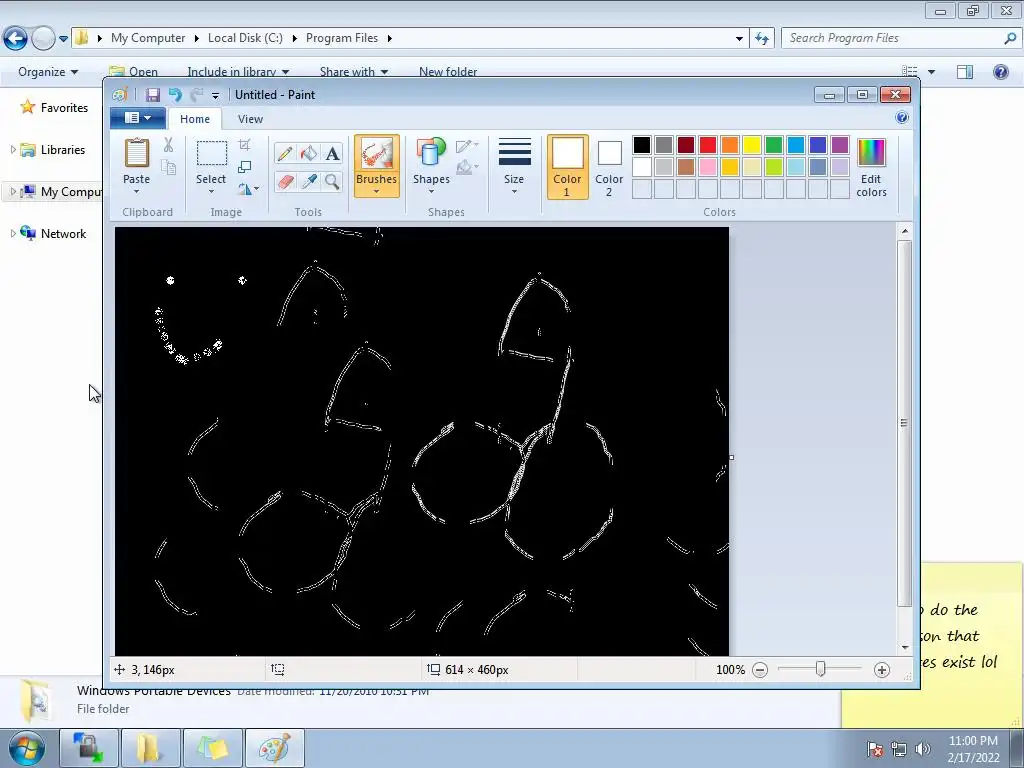Open the Customize Quick Access Toolbar dropdown

click(x=216, y=95)
